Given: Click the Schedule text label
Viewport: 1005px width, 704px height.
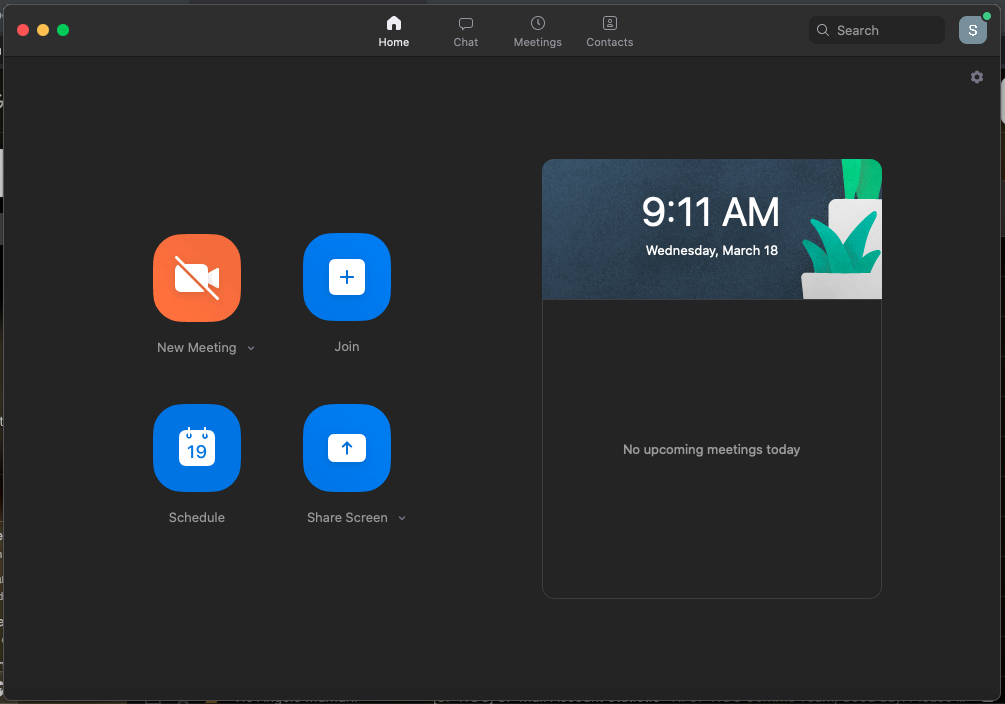Looking at the screenshot, I should click(x=197, y=518).
